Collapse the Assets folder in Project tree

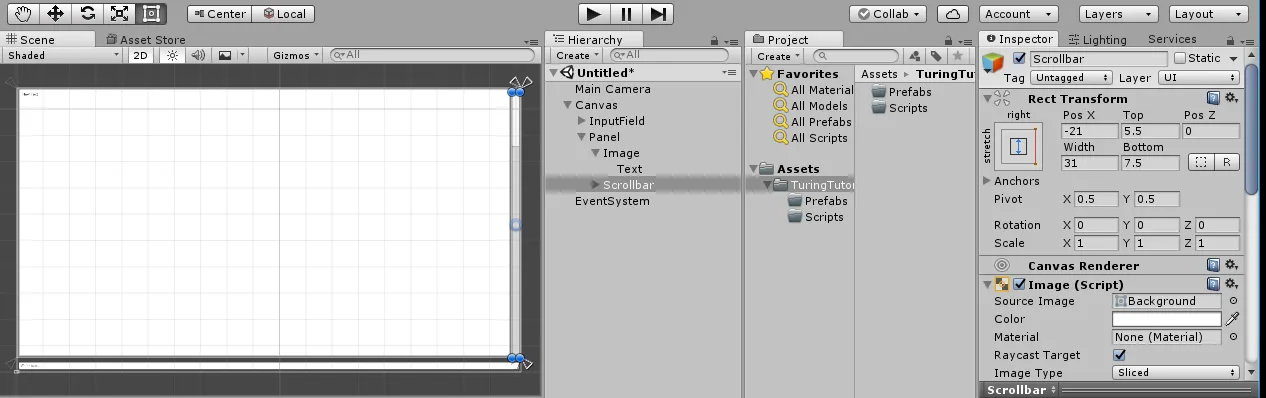(x=754, y=169)
